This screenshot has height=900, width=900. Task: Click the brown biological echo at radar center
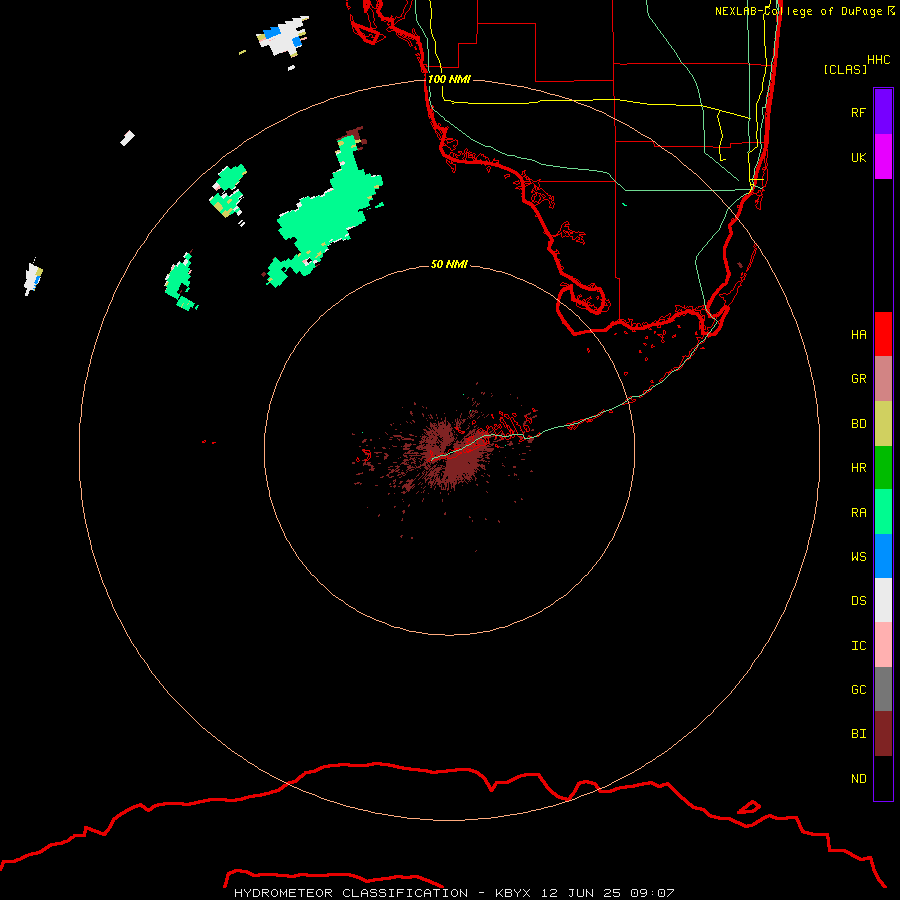point(453,453)
